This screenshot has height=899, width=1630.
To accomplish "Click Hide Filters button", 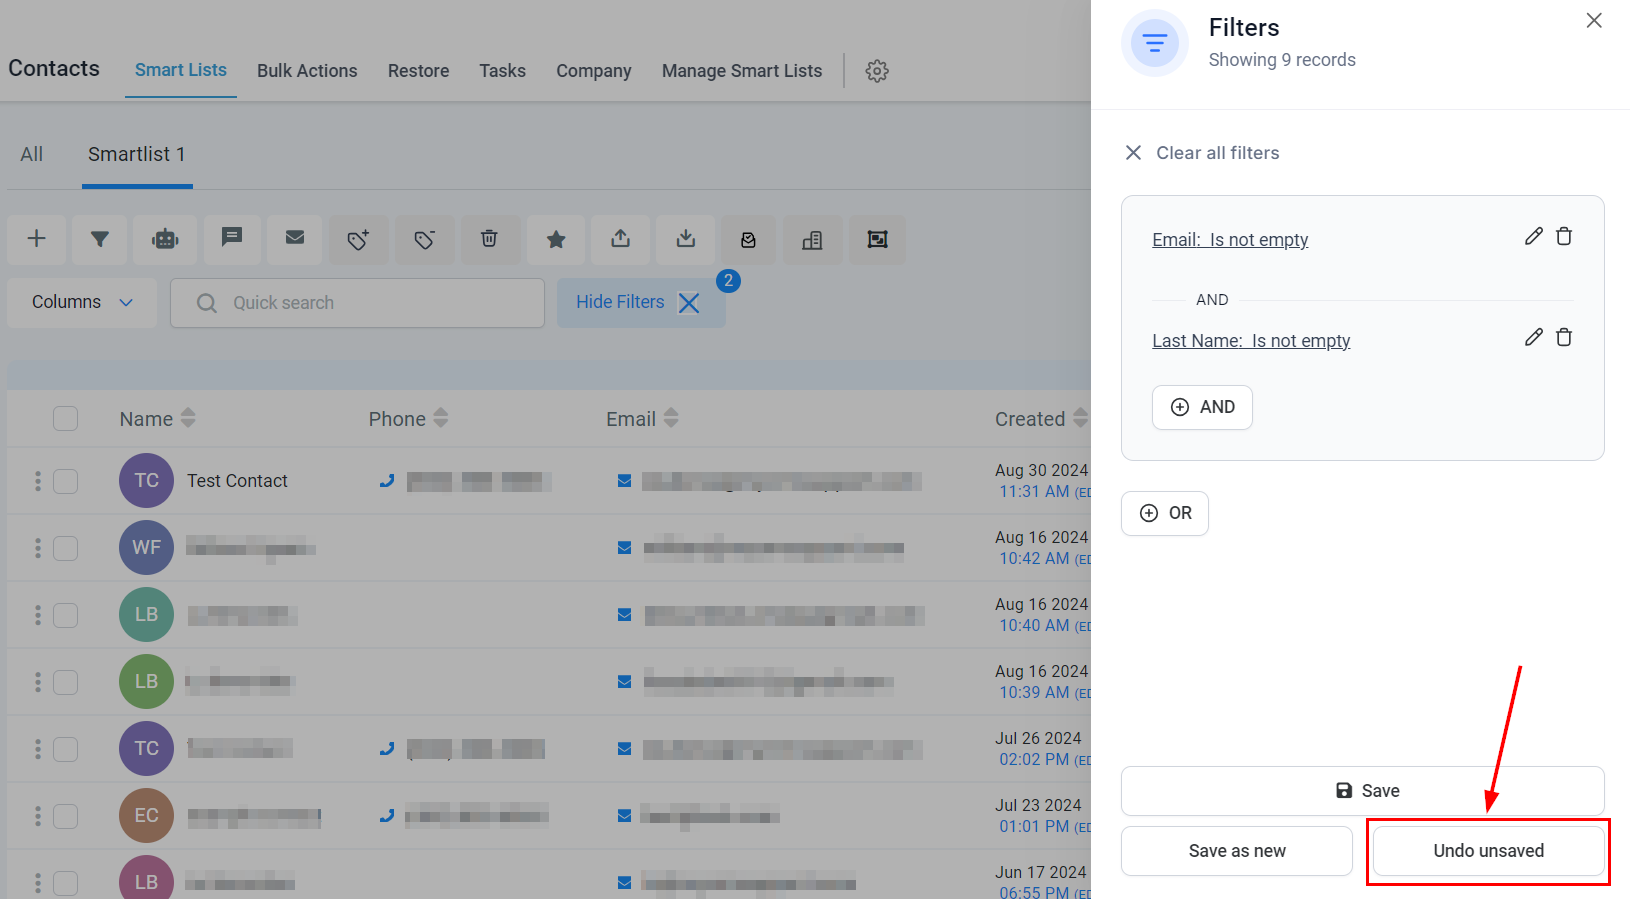I will click(641, 302).
